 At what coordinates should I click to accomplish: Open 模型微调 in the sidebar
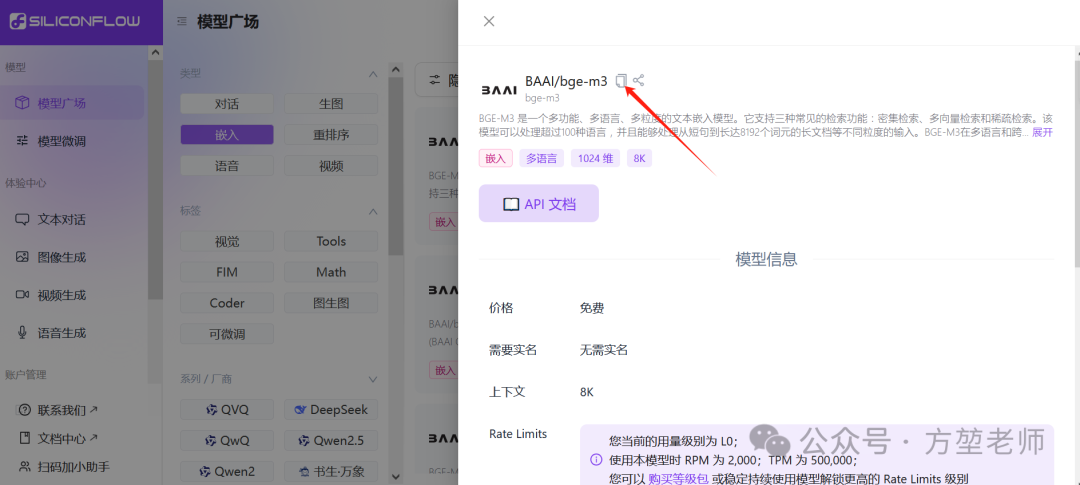click(72, 141)
